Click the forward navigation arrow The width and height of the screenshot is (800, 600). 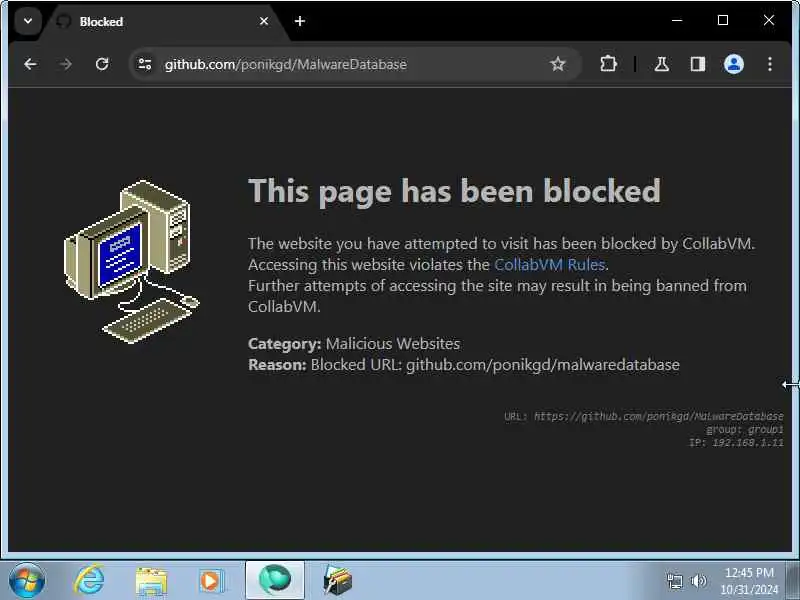(65, 64)
